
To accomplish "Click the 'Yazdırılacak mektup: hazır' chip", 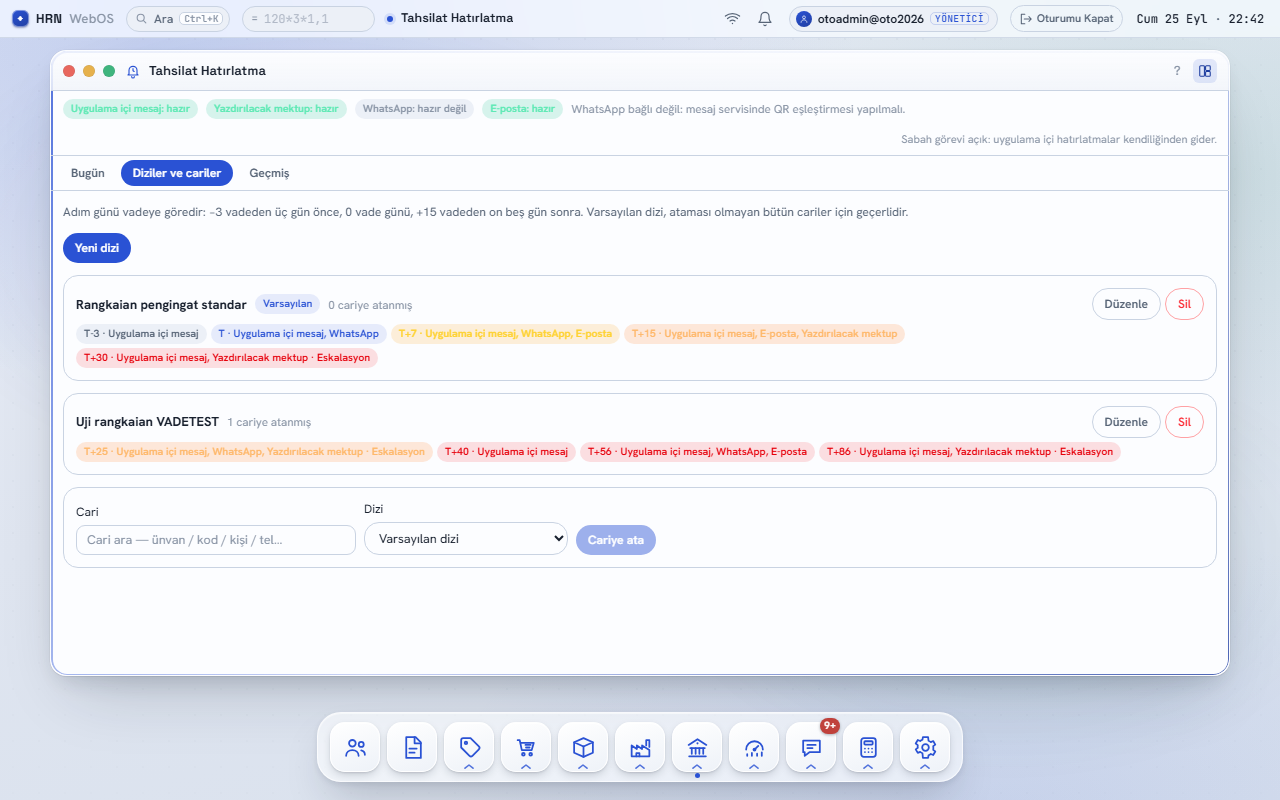I will pyautogui.click(x=276, y=109).
